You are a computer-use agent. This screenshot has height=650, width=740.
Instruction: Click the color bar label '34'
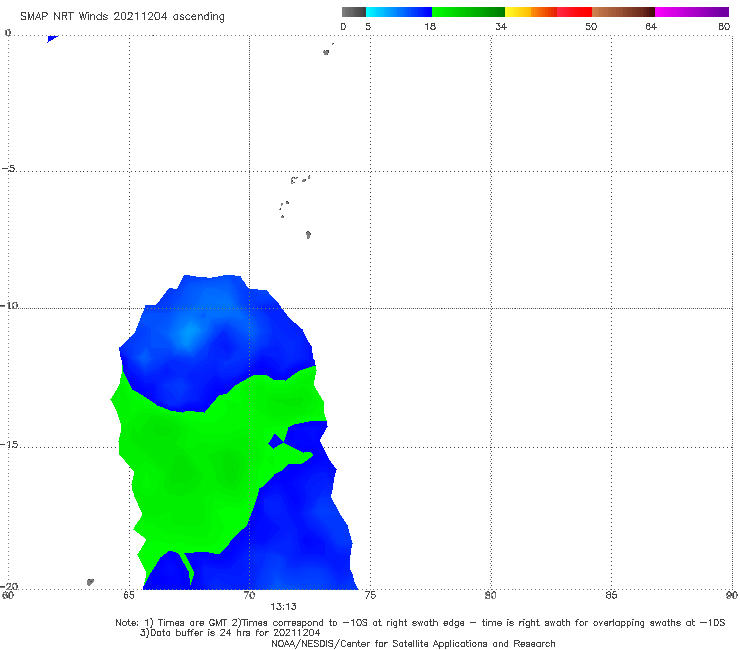pyautogui.click(x=501, y=26)
